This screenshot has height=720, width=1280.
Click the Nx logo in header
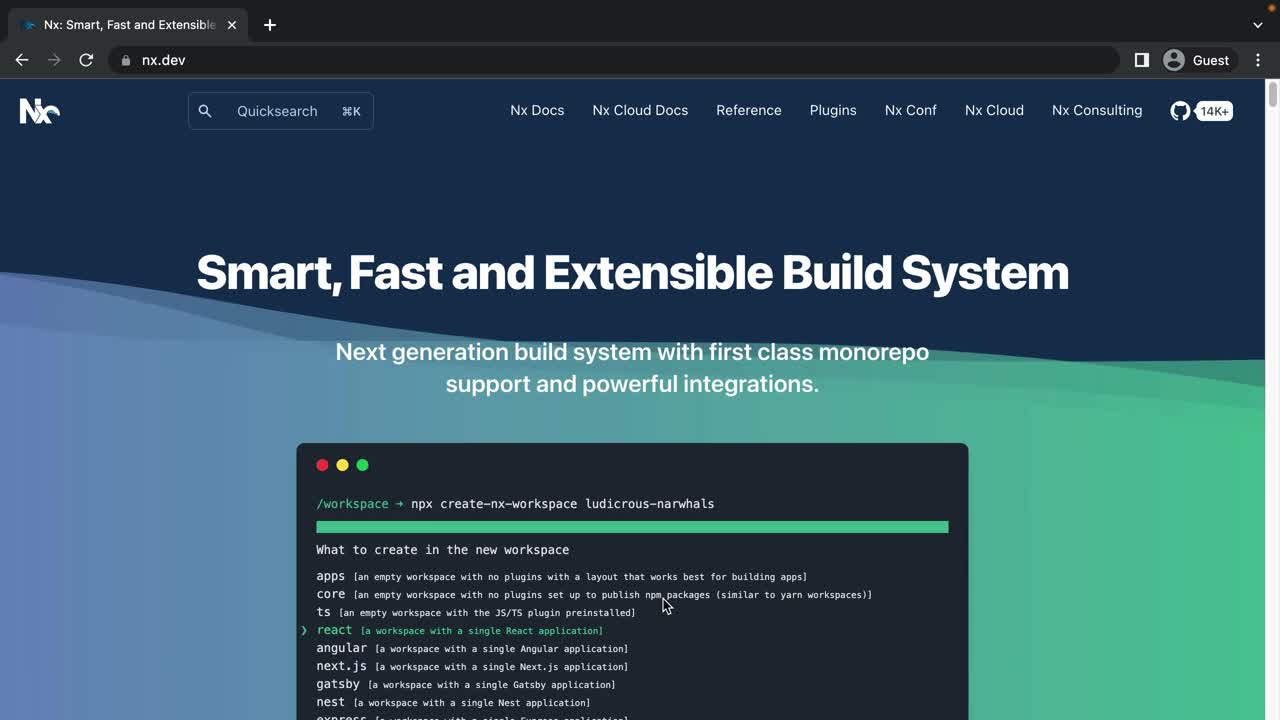click(40, 111)
